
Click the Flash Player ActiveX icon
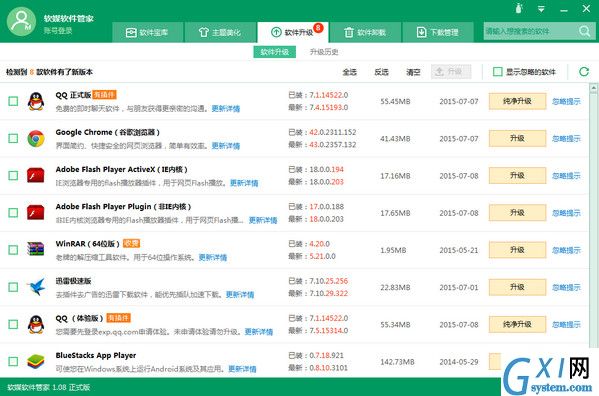[36, 176]
